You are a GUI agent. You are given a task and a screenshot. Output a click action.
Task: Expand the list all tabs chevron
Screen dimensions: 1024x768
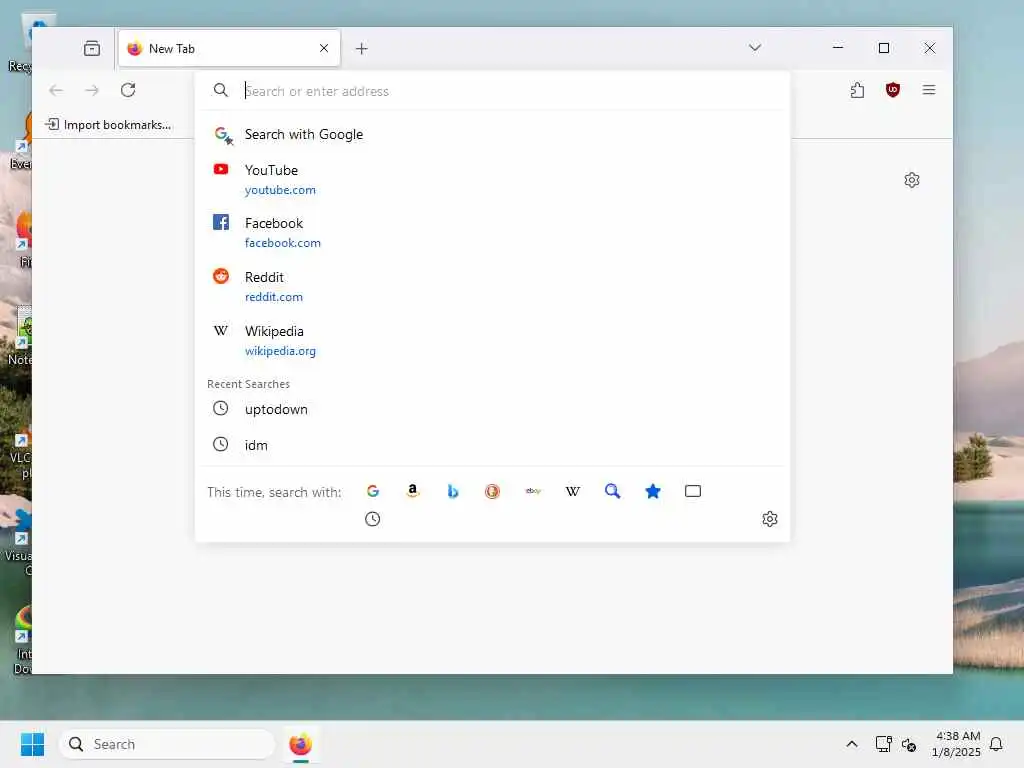click(x=755, y=48)
